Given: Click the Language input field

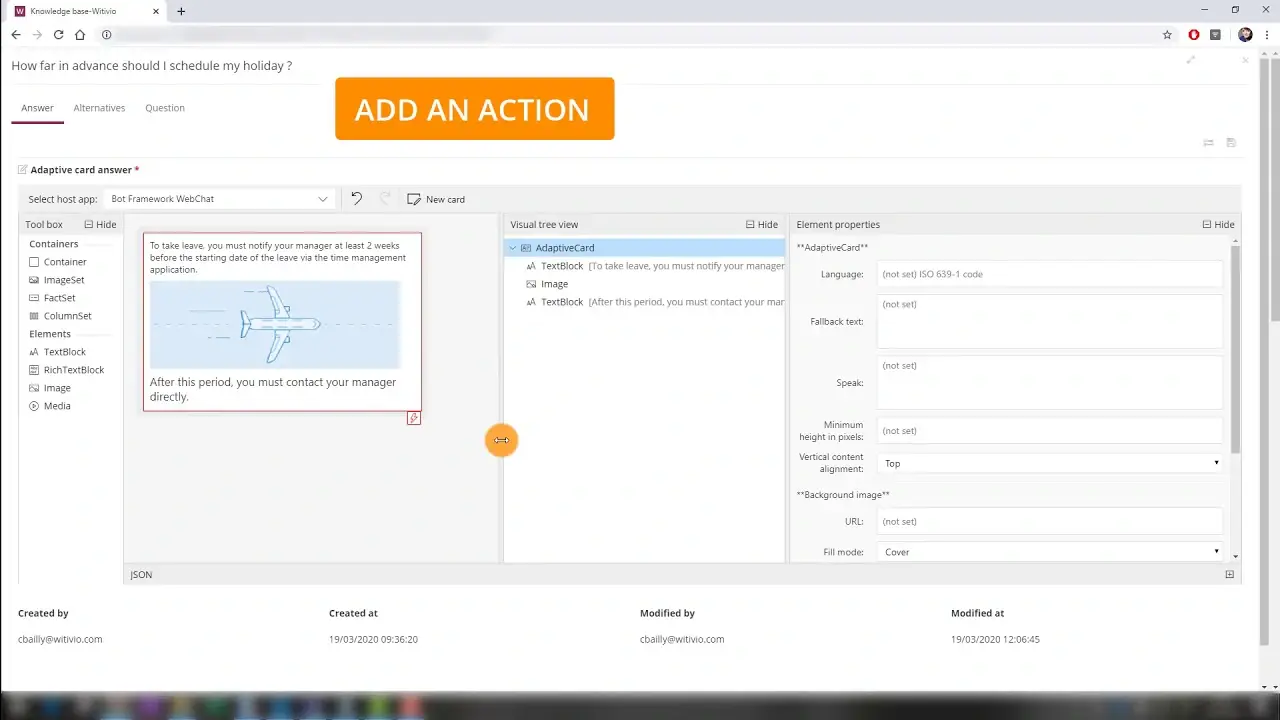Looking at the screenshot, I should tap(1050, 274).
